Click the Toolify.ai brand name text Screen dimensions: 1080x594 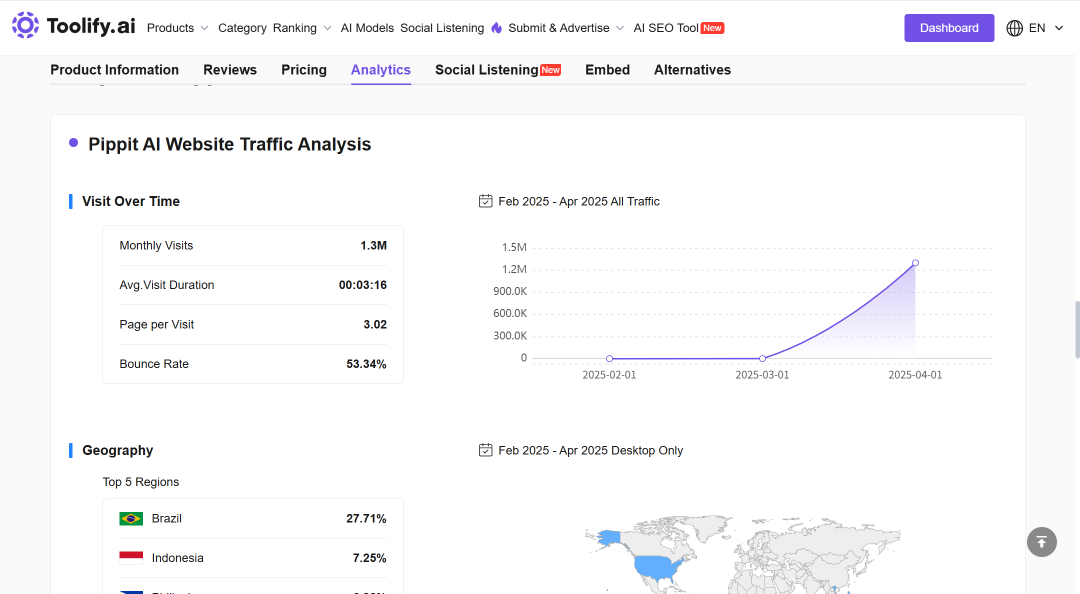point(91,26)
